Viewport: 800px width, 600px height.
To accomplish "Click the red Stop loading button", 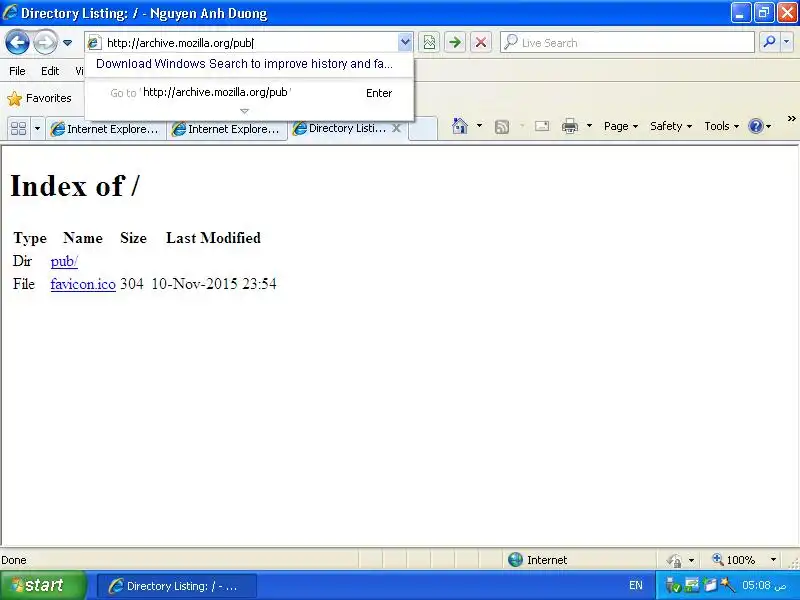I will click(481, 42).
